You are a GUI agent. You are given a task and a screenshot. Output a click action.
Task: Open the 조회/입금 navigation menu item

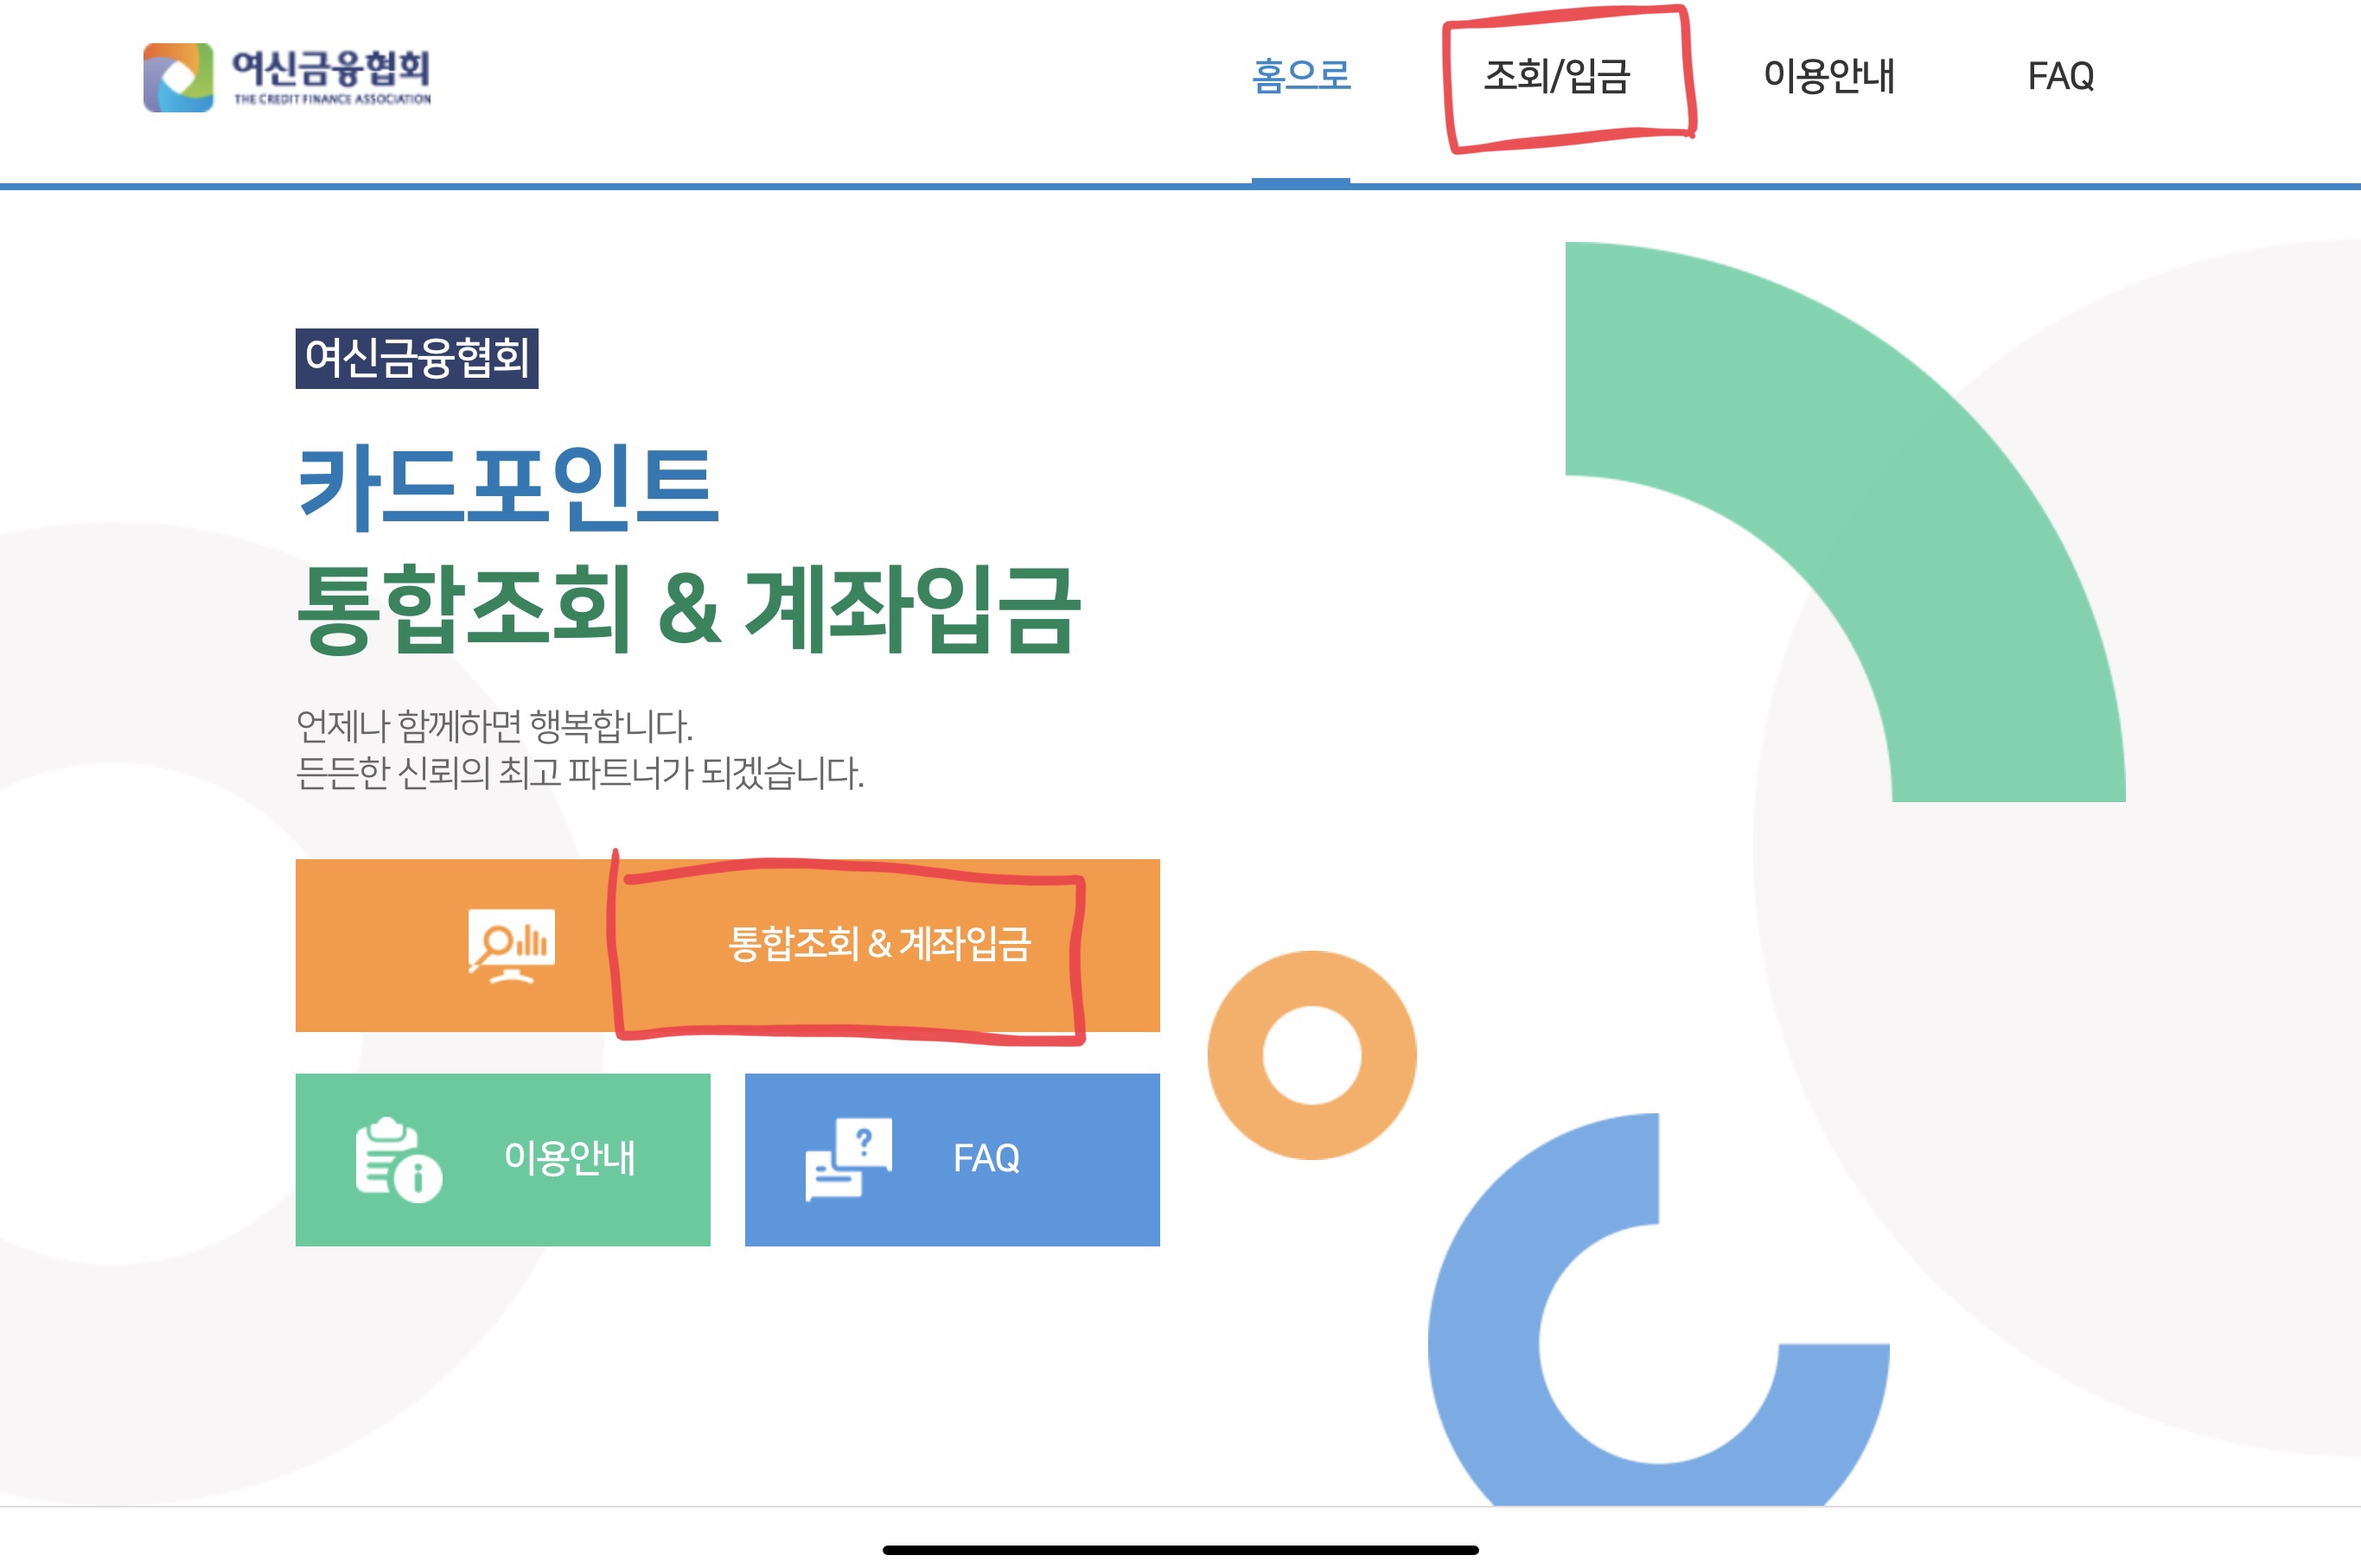point(1557,76)
